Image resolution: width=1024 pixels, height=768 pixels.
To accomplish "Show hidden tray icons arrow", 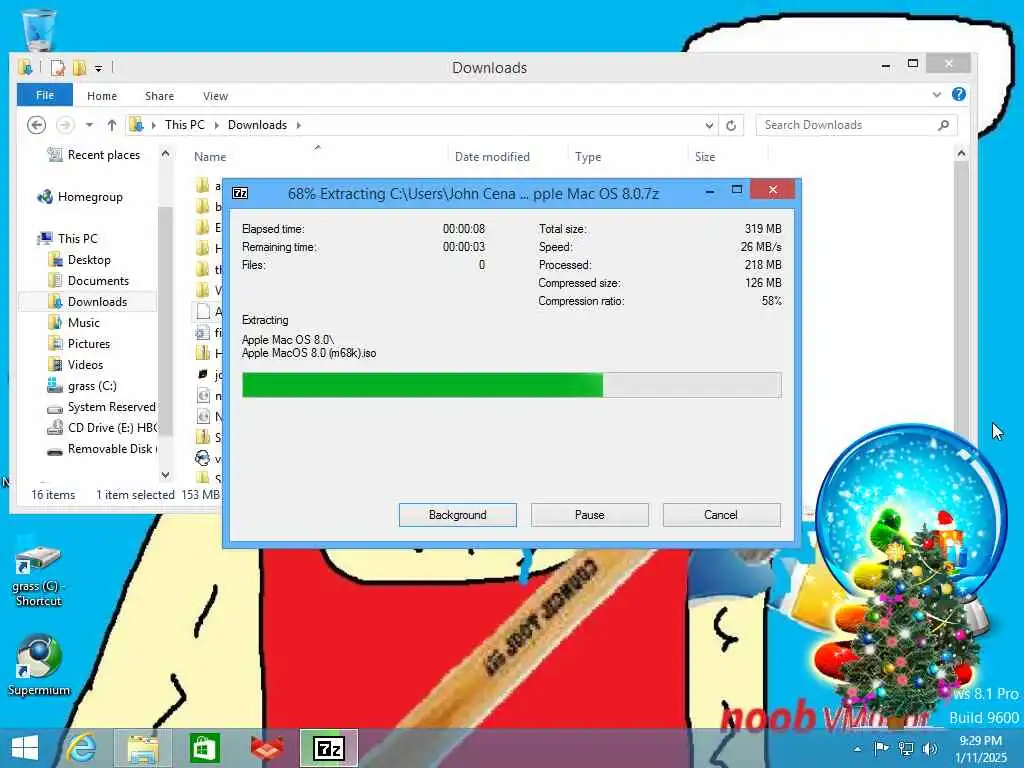I will click(857, 749).
